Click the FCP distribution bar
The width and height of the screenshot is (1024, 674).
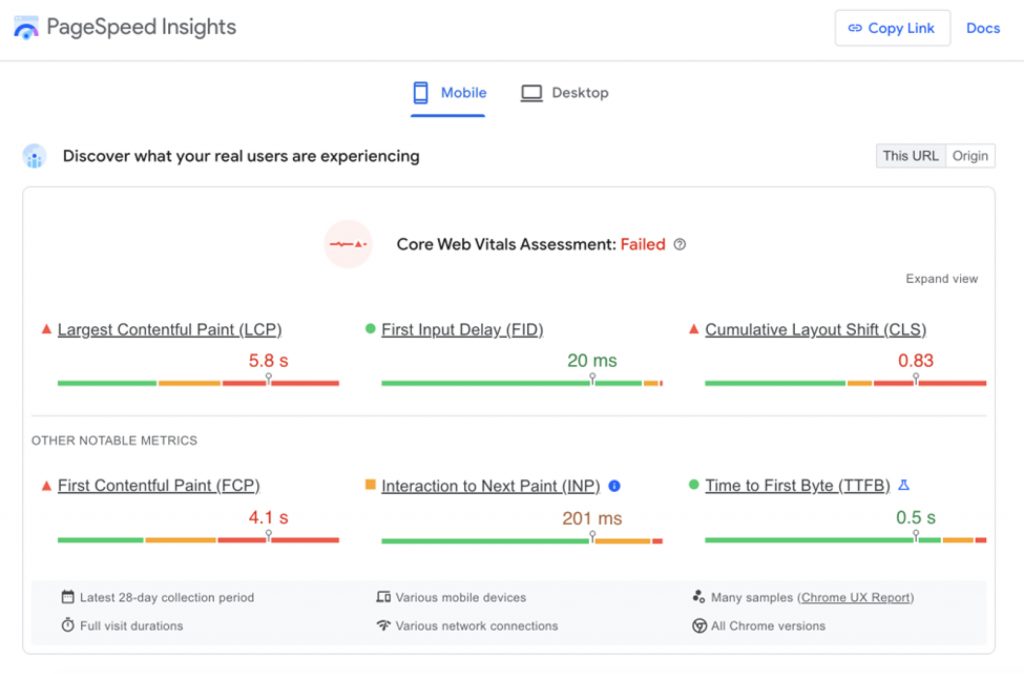tap(199, 540)
